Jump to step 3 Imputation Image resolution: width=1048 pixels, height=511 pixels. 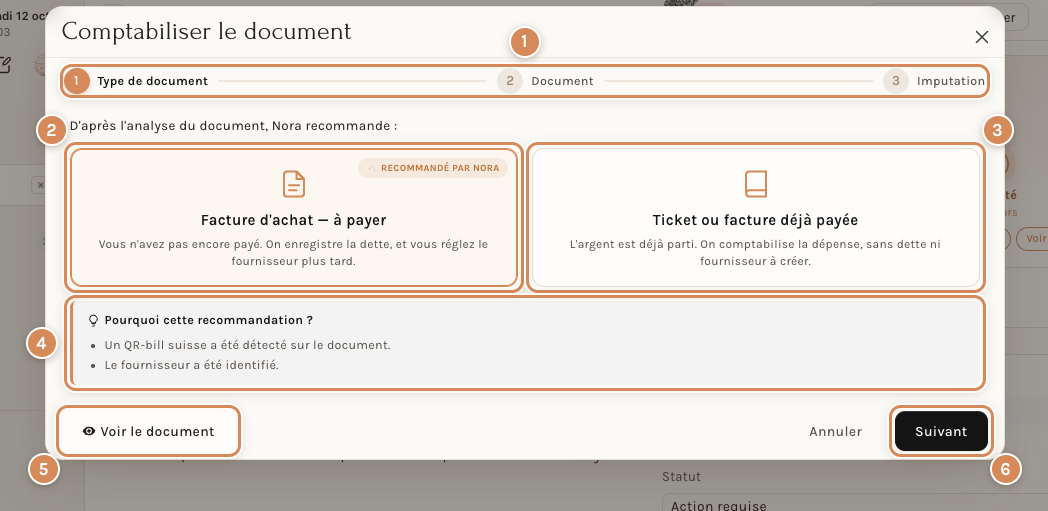934,81
